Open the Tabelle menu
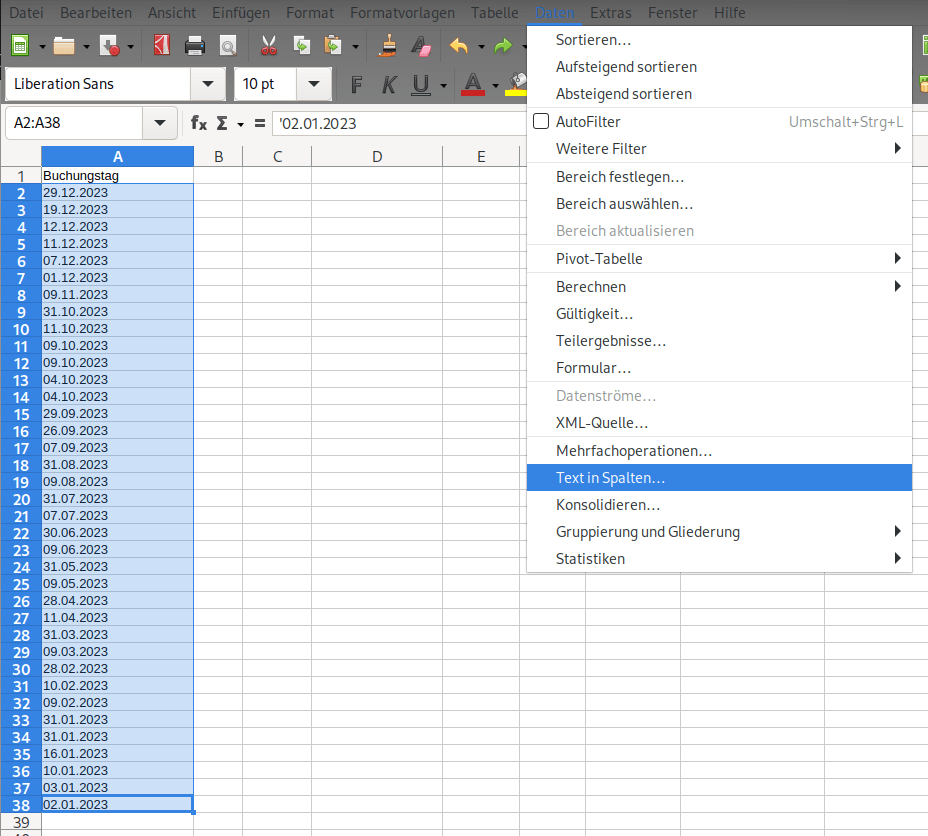The width and height of the screenshot is (928, 836). pos(495,12)
